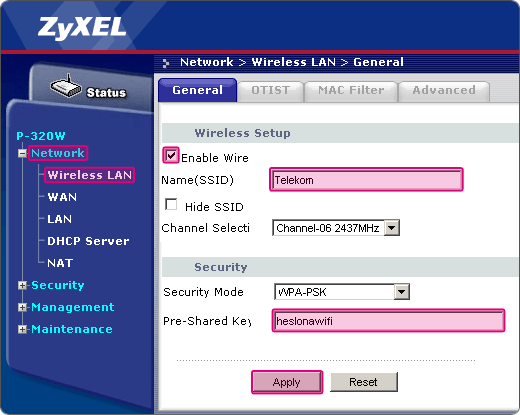Image resolution: width=520 pixels, height=415 pixels.
Task: Click the Status label in sidebar
Action: click(x=106, y=93)
